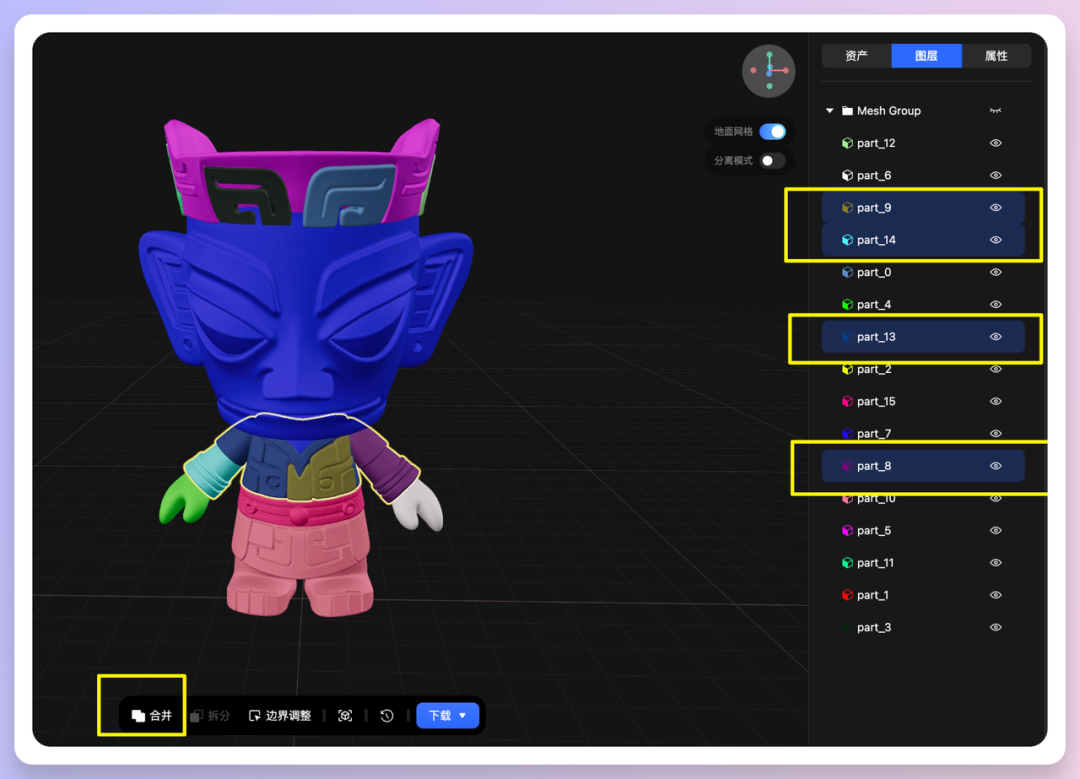Click the Mesh Group folder icon
Screen dimensions: 1080x779
(x=847, y=111)
